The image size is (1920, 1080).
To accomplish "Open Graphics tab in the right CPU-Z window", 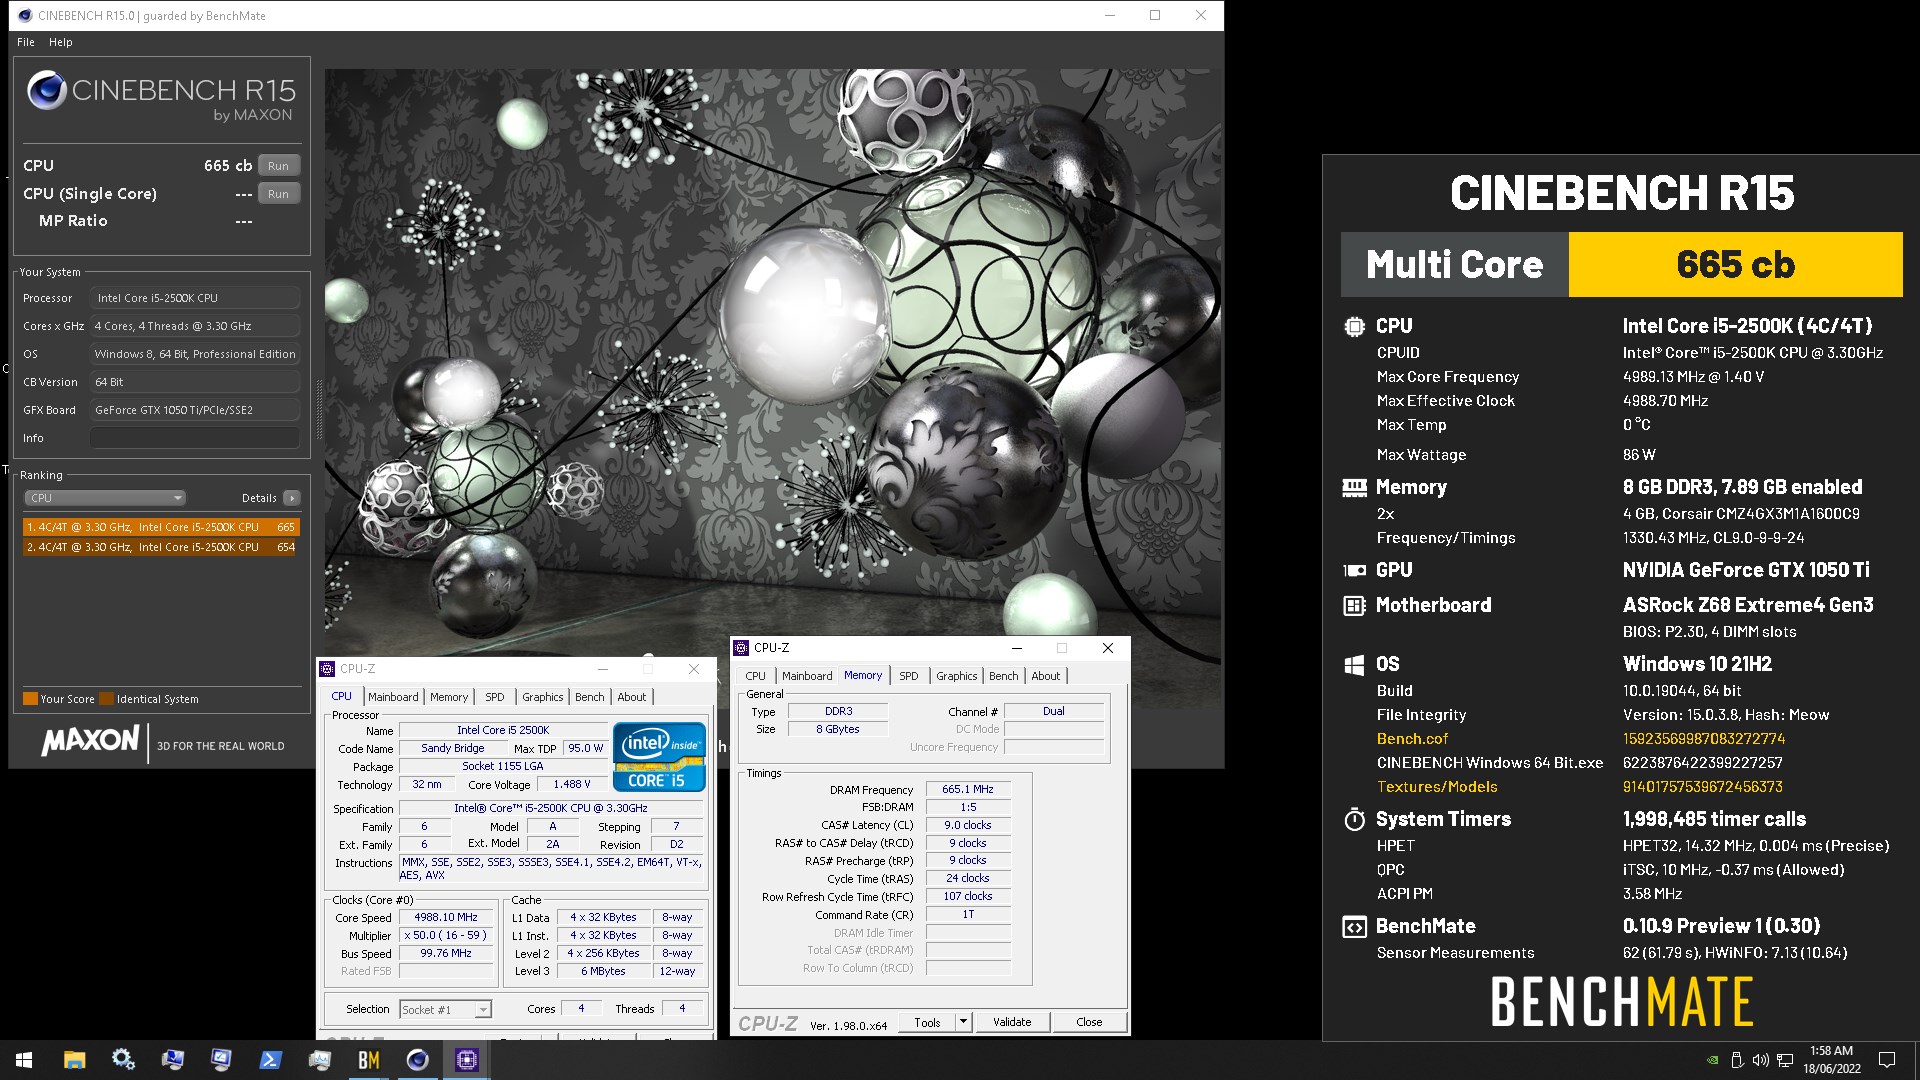I will pyautogui.click(x=957, y=676).
